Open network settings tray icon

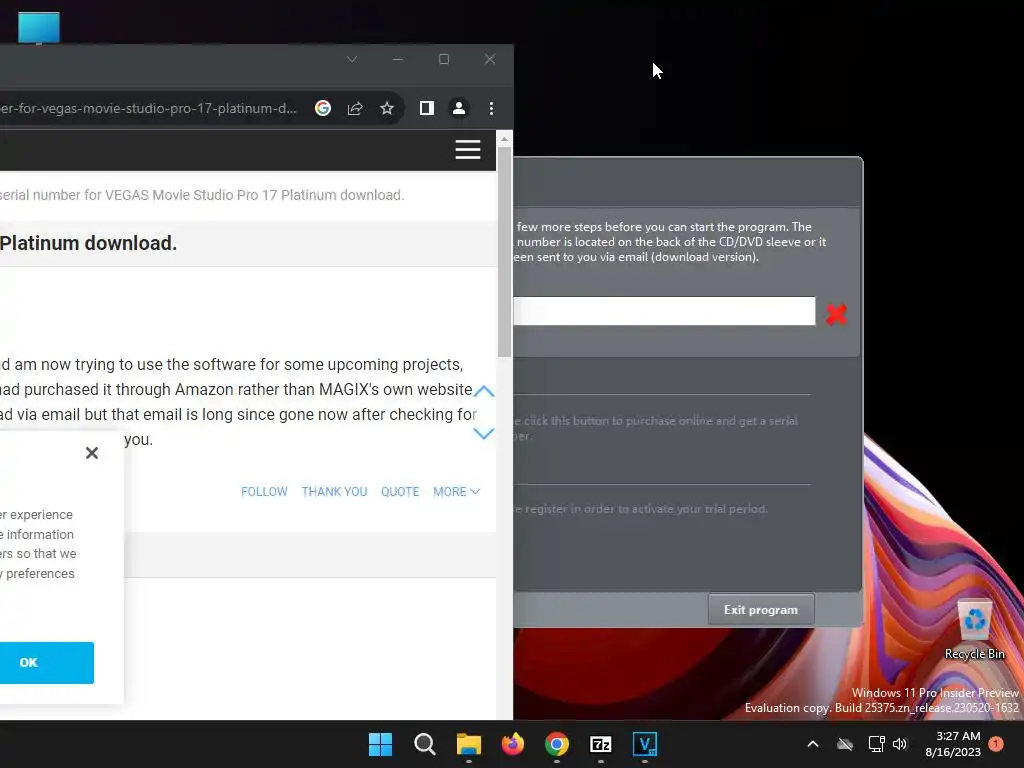(876, 744)
